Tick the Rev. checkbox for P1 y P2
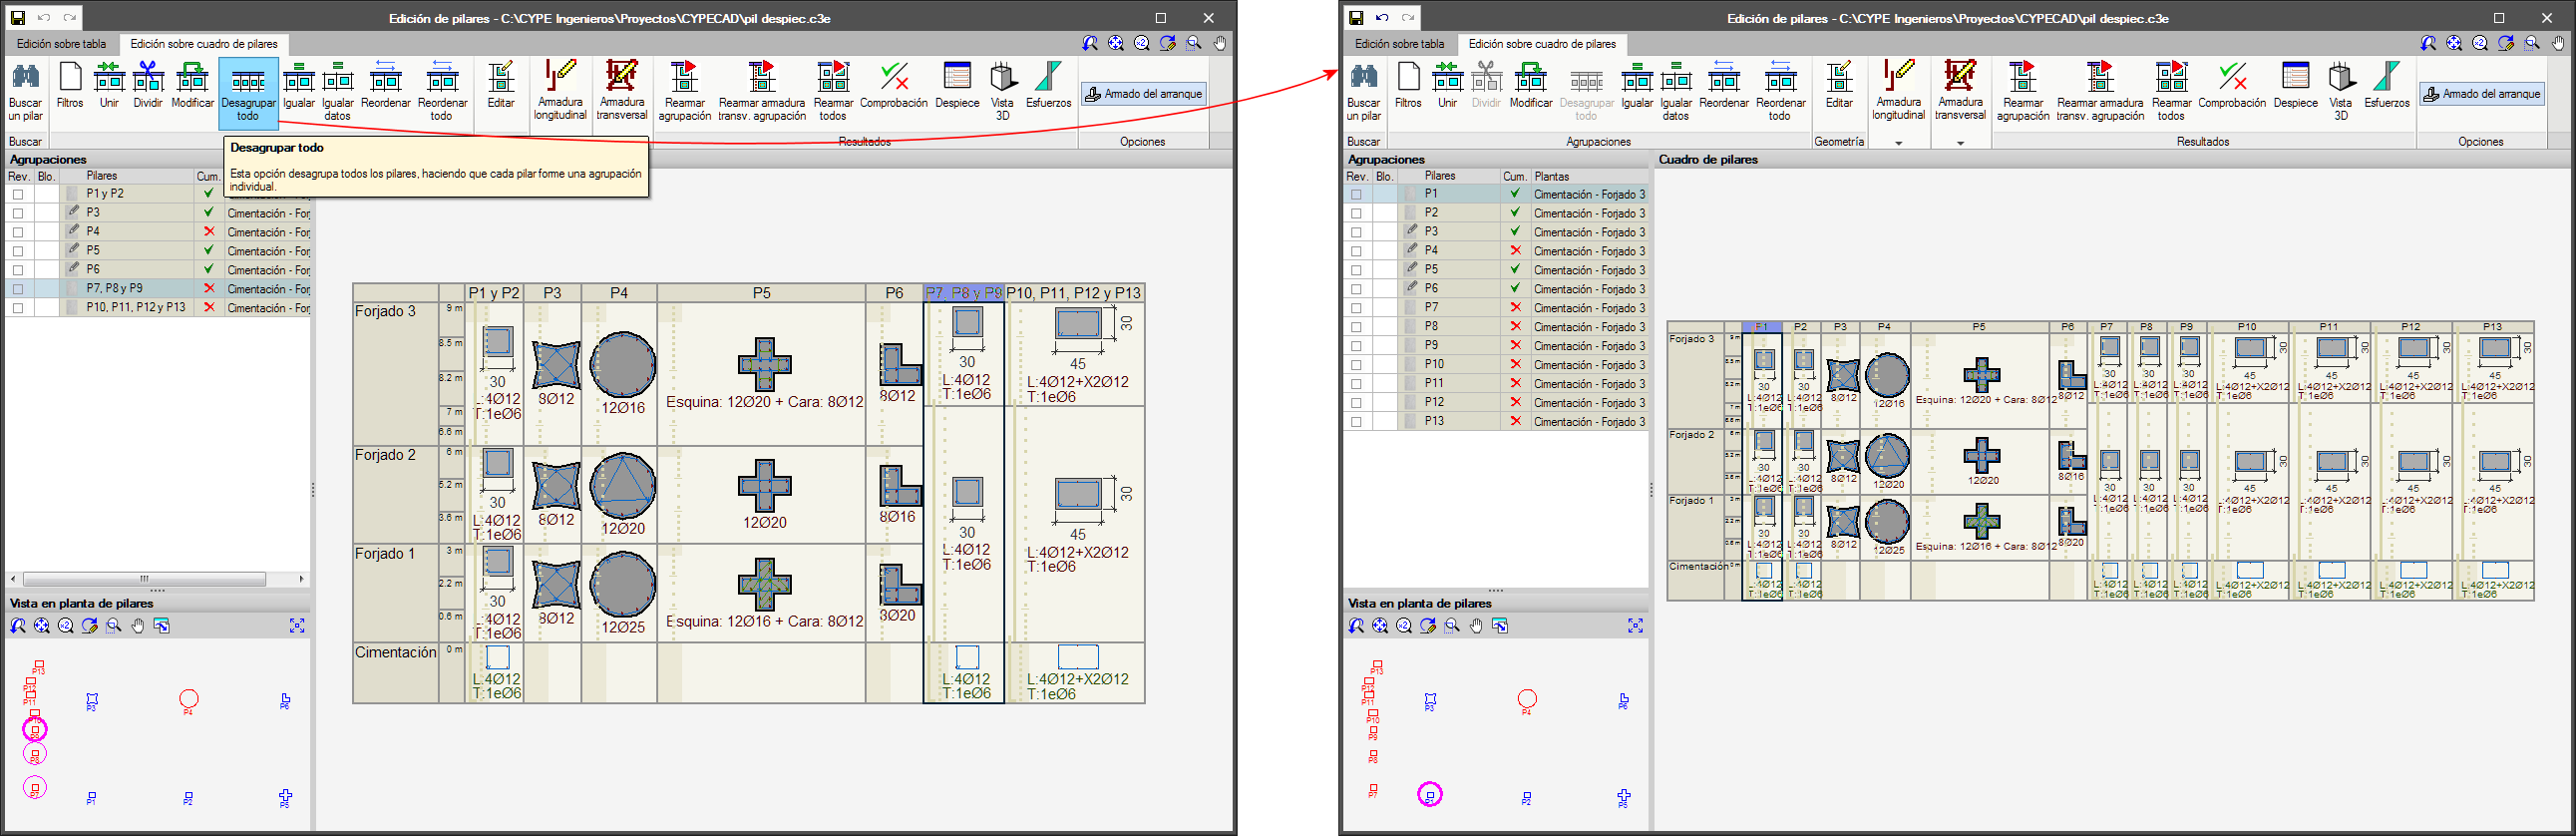Viewport: 2576px width, 836px height. pos(18,194)
